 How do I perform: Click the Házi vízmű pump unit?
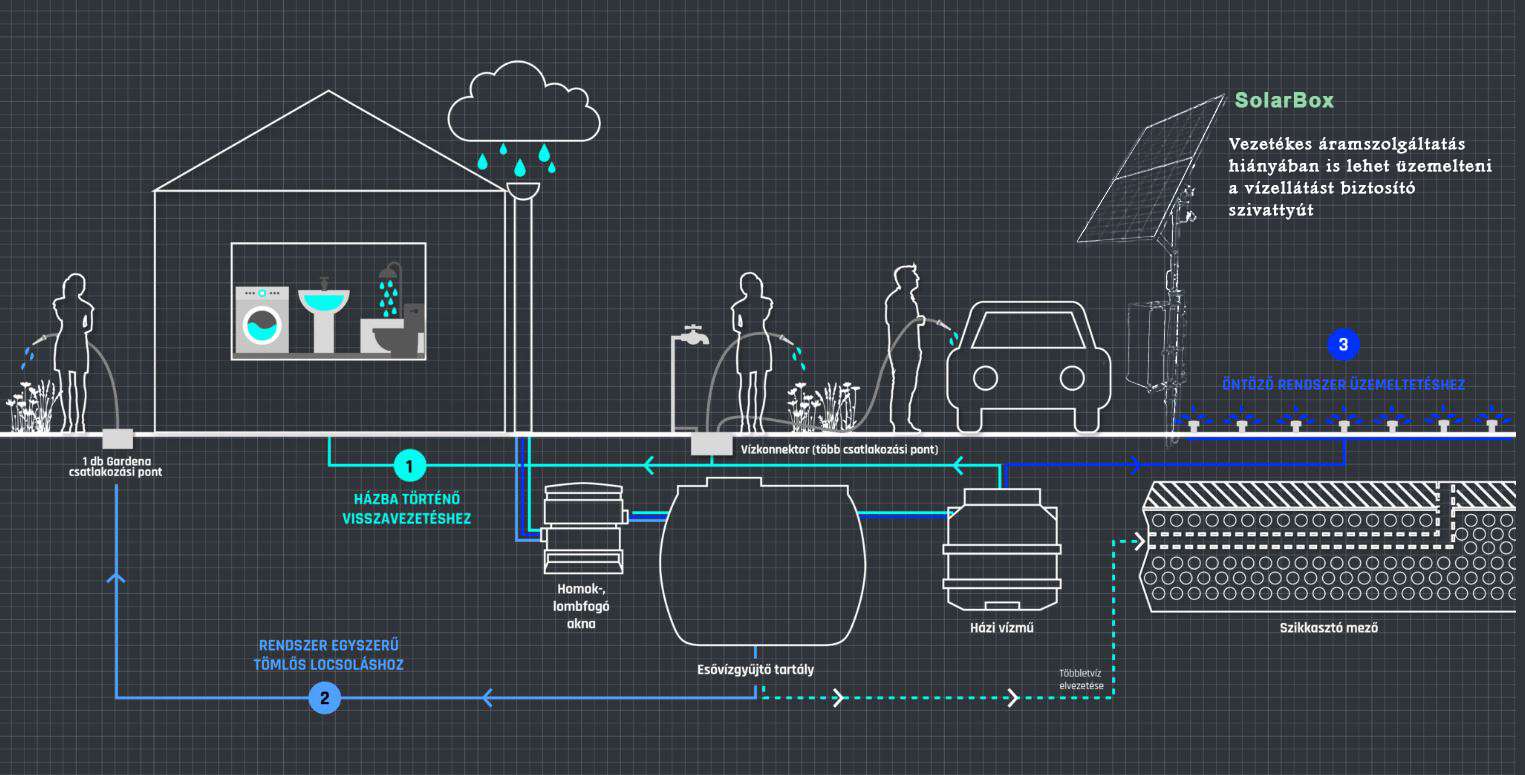click(x=1003, y=550)
